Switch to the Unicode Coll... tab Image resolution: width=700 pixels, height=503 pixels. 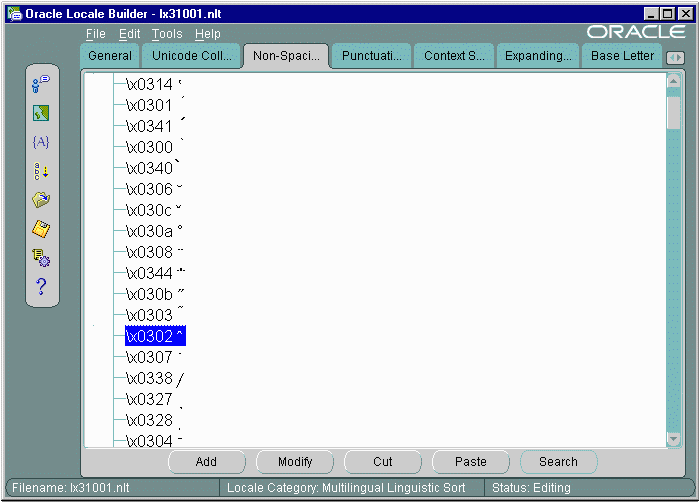click(191, 56)
